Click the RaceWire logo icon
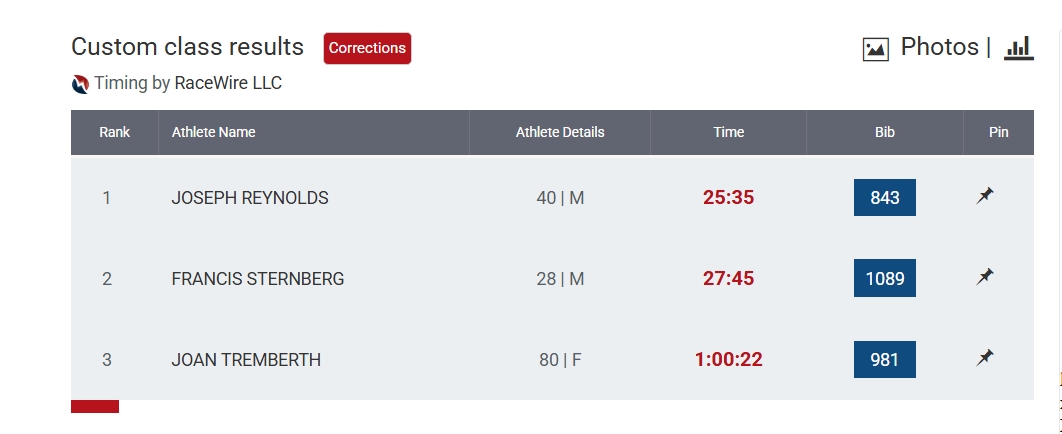This screenshot has height=434, width=1062. 80,84
